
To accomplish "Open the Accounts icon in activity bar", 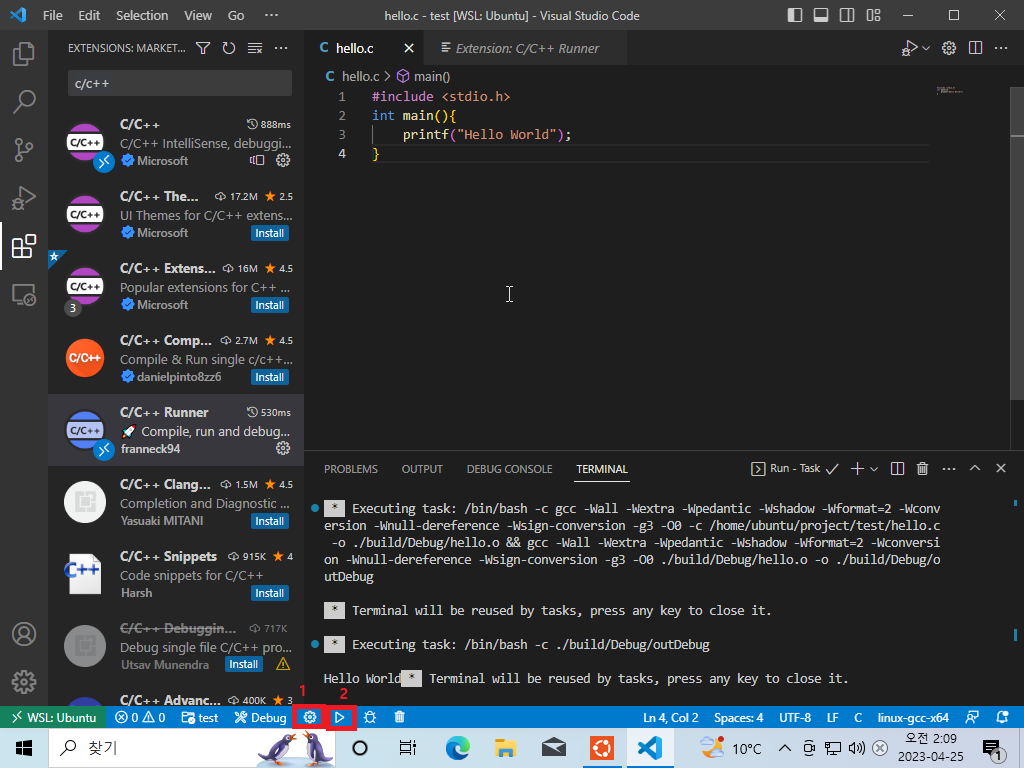I will coord(24,633).
